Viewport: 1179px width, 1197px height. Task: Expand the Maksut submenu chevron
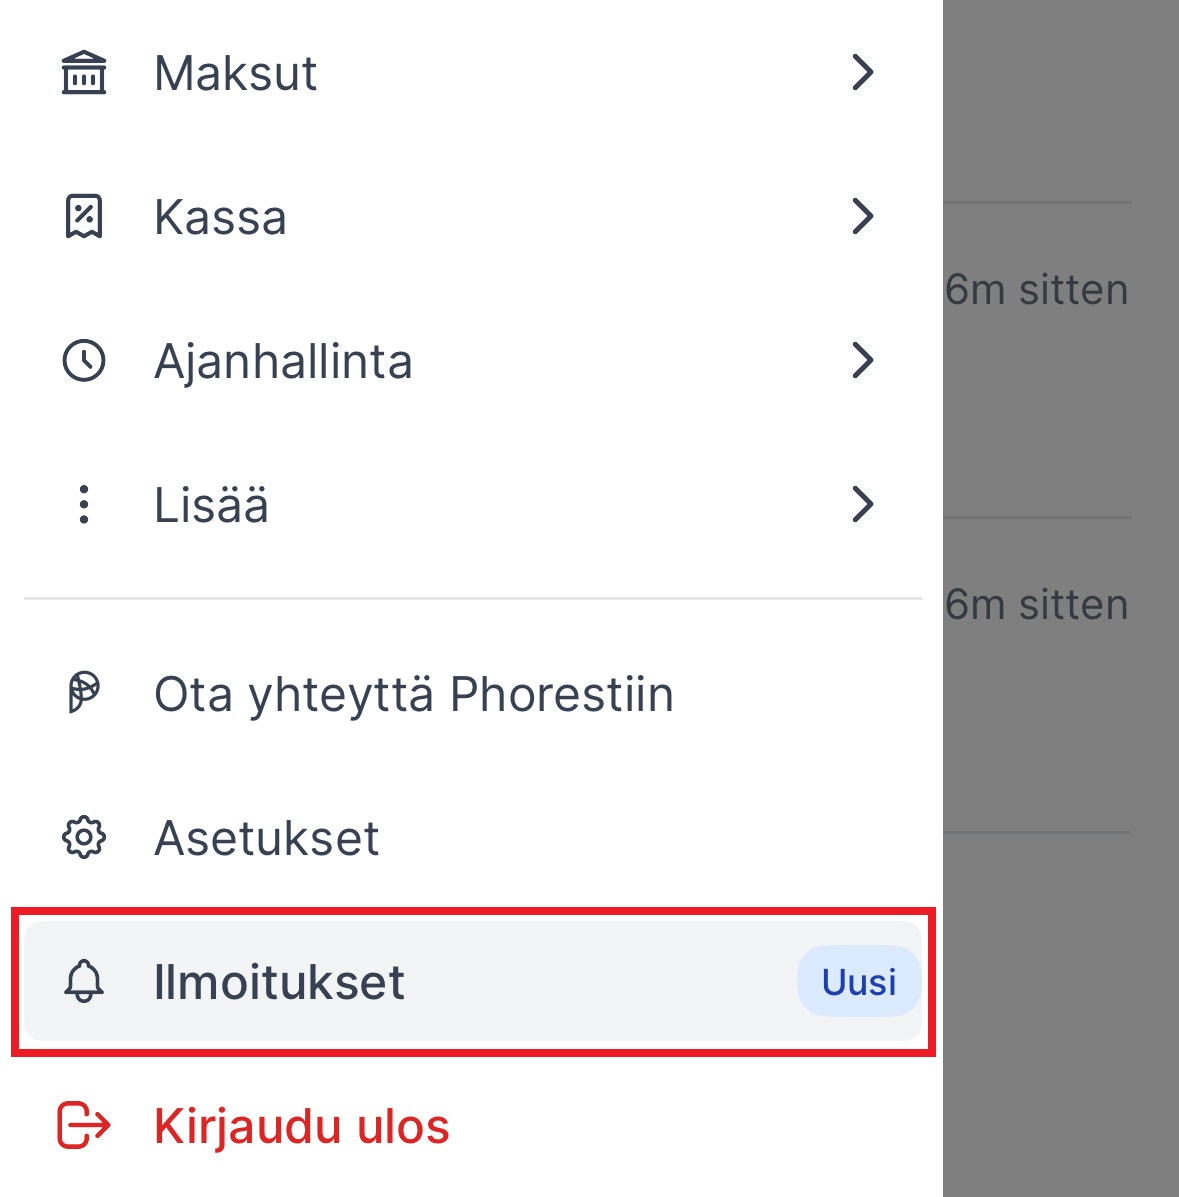pyautogui.click(x=862, y=73)
